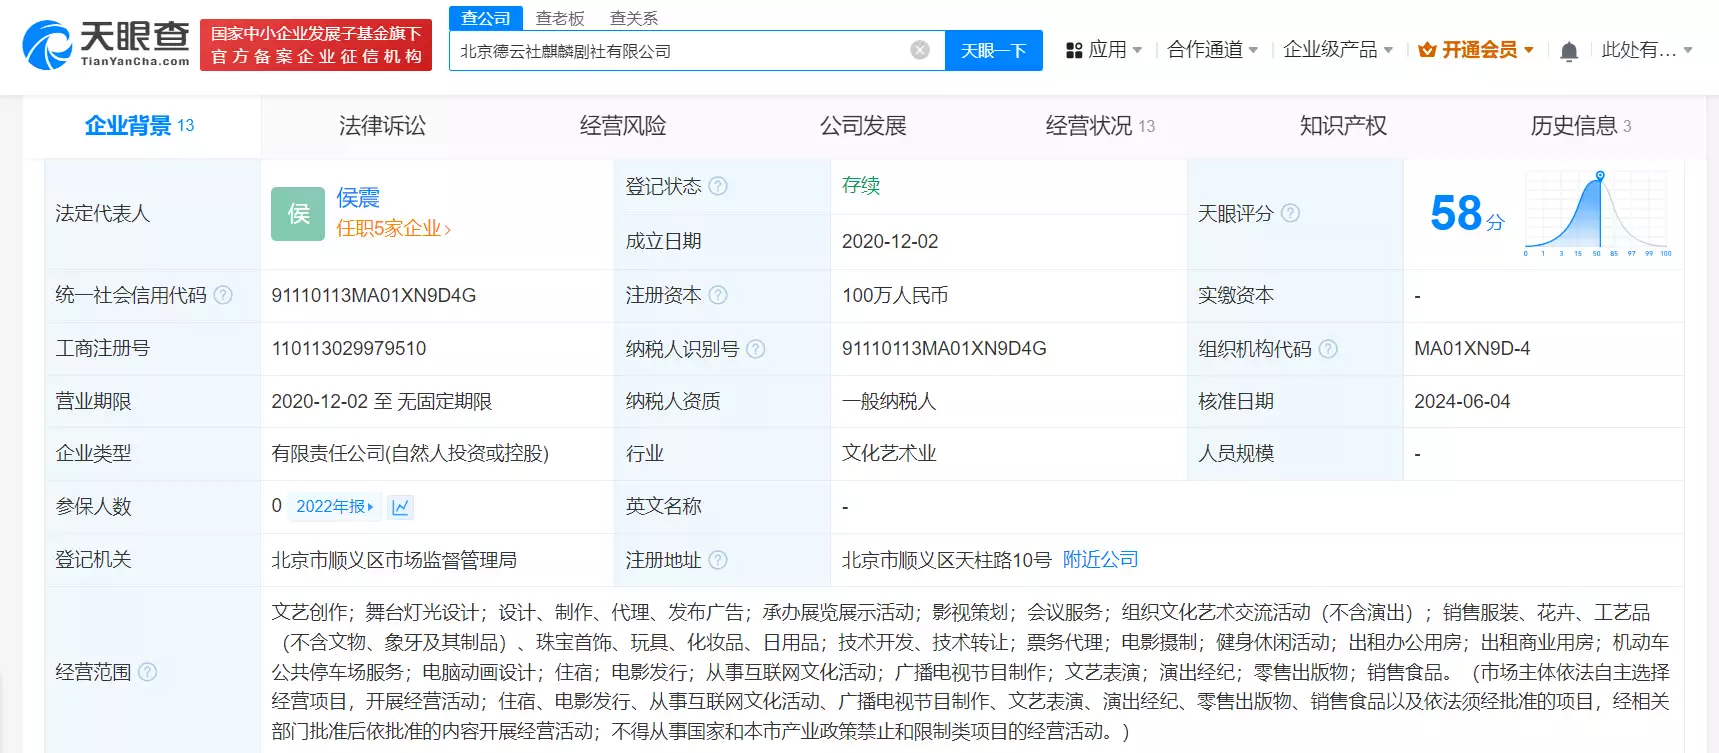Clear the search box with the X icon
The height and width of the screenshot is (753, 1719).
click(920, 50)
